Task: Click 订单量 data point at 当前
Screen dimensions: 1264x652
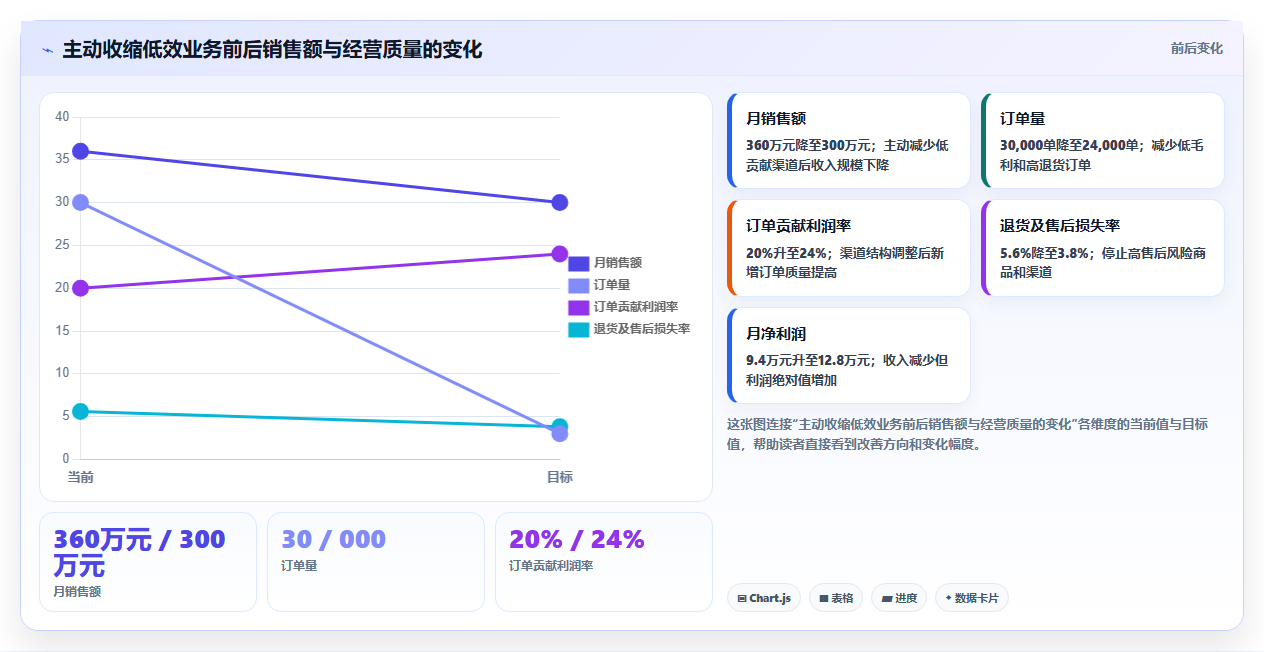Action: pyautogui.click(x=81, y=202)
